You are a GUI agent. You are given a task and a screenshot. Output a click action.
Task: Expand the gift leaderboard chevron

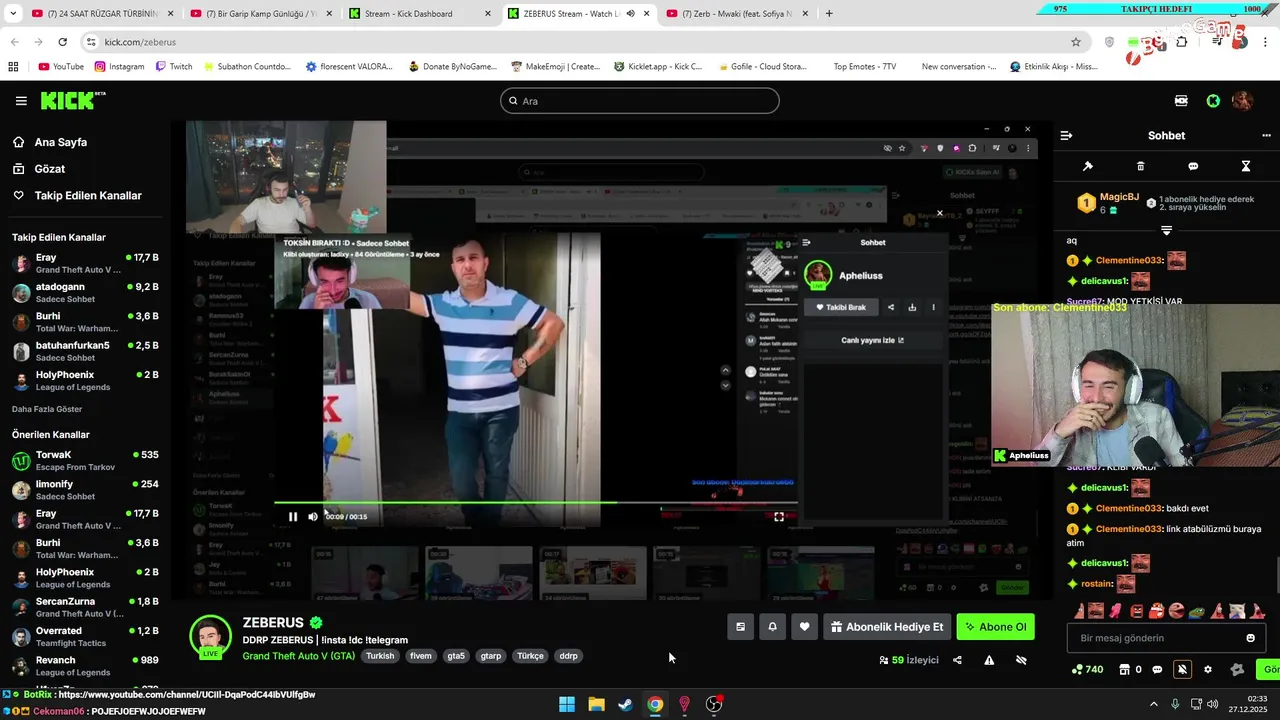tap(1166, 230)
